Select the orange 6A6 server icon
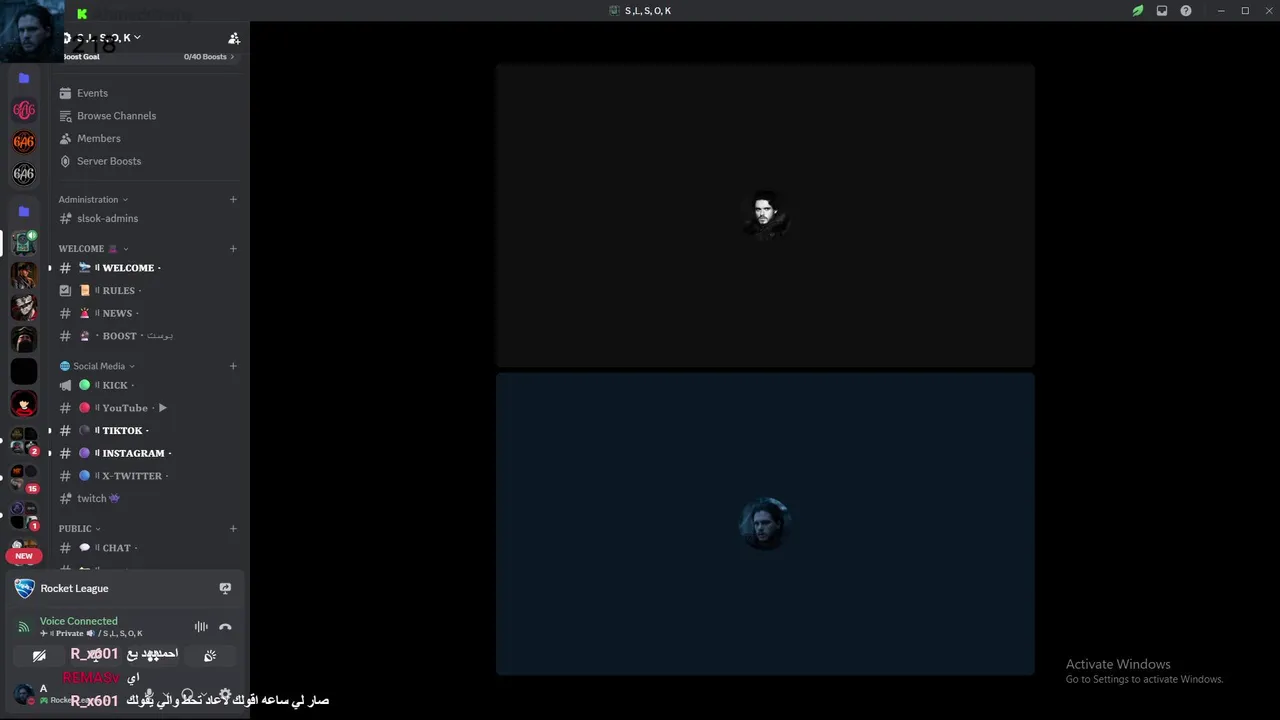 click(x=24, y=142)
